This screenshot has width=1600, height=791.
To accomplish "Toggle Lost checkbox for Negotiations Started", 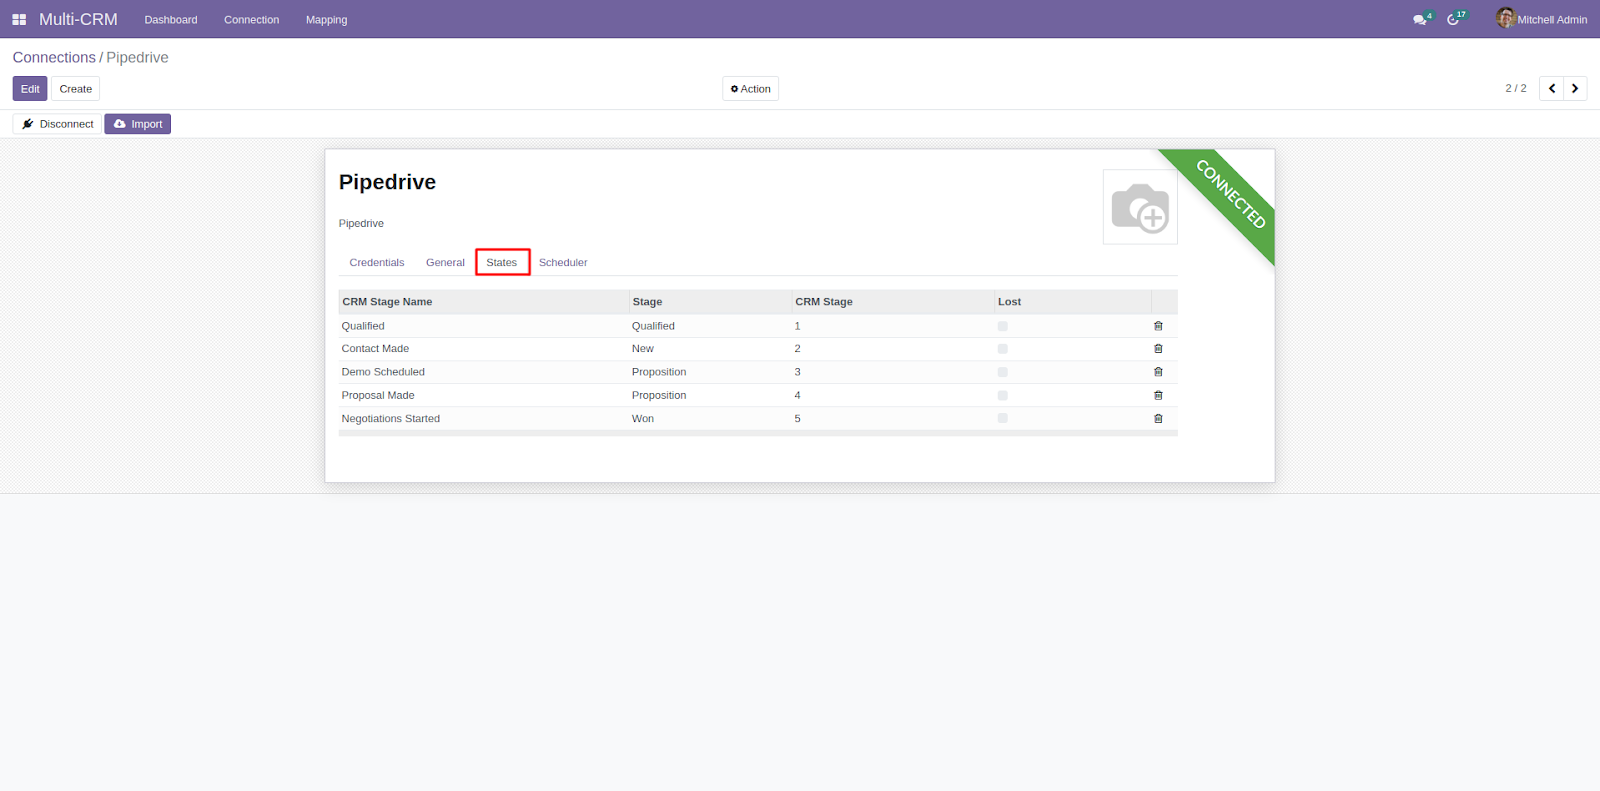I will pyautogui.click(x=1002, y=418).
